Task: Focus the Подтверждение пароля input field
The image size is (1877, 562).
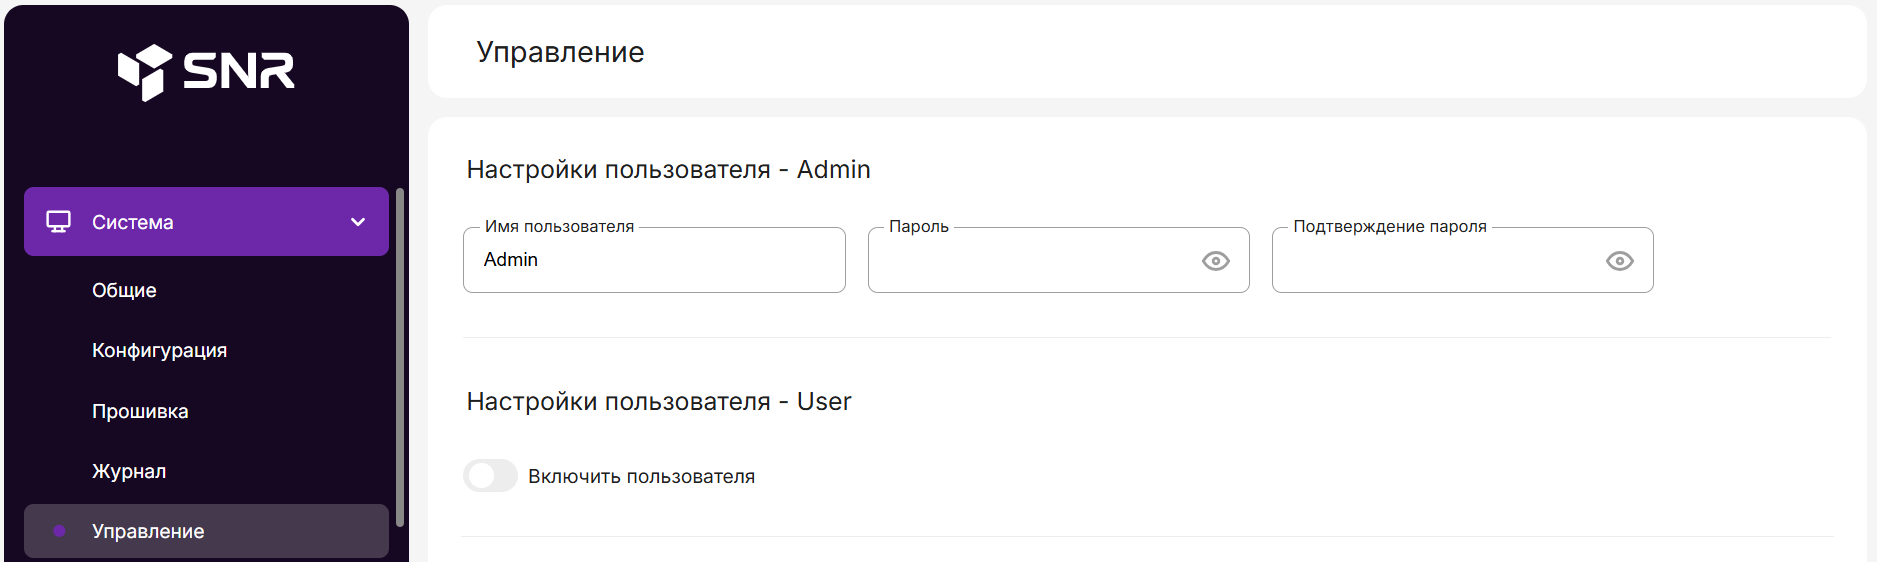Action: tap(1435, 260)
